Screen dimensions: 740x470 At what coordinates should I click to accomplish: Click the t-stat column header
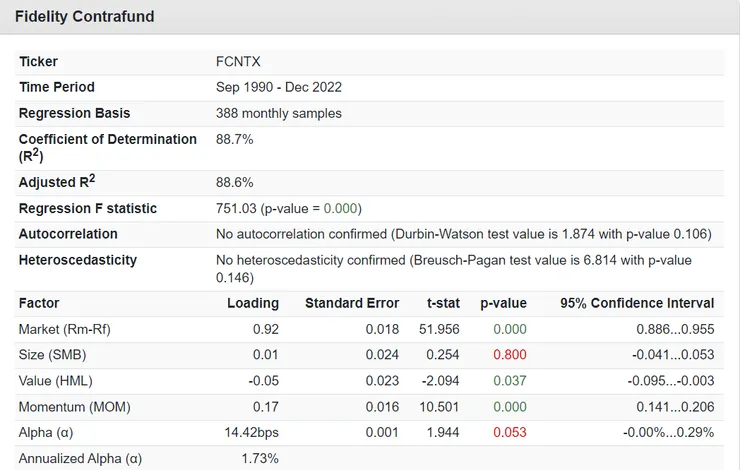(443, 303)
